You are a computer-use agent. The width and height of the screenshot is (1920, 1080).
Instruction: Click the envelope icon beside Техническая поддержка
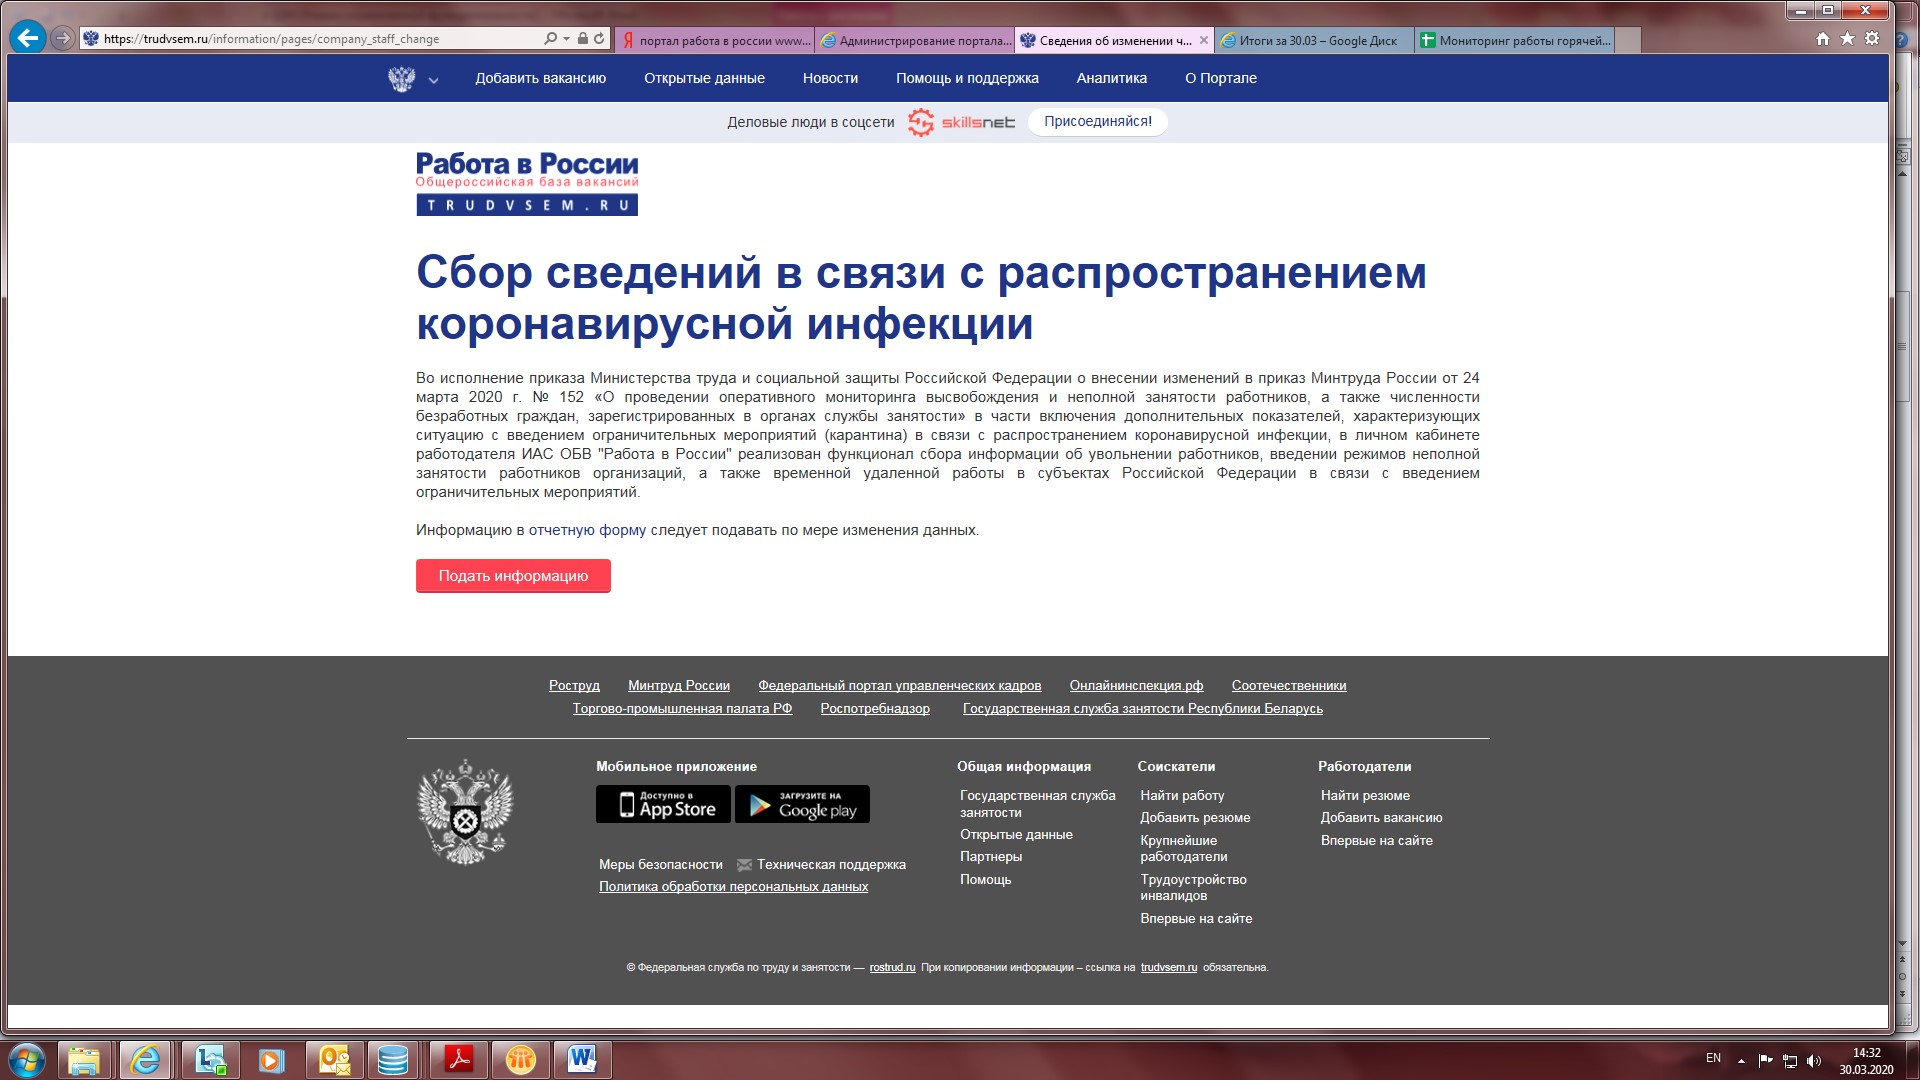point(744,865)
